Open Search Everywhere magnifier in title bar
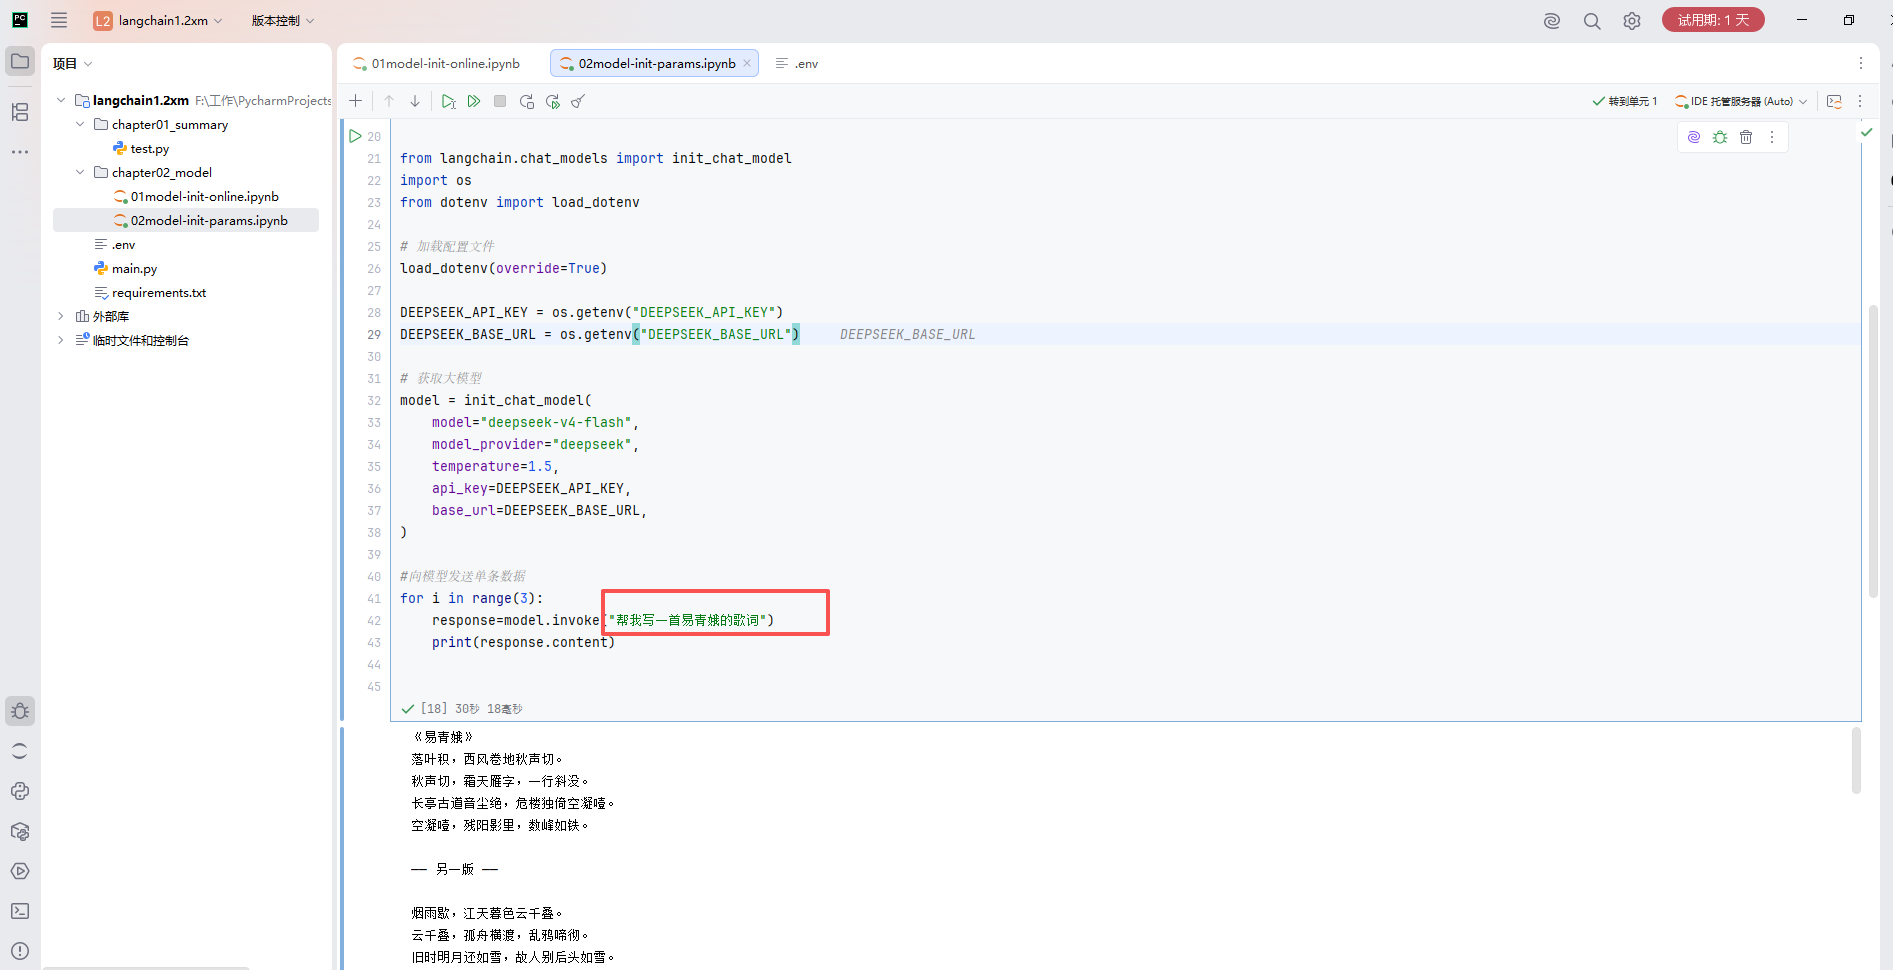 pyautogui.click(x=1592, y=21)
